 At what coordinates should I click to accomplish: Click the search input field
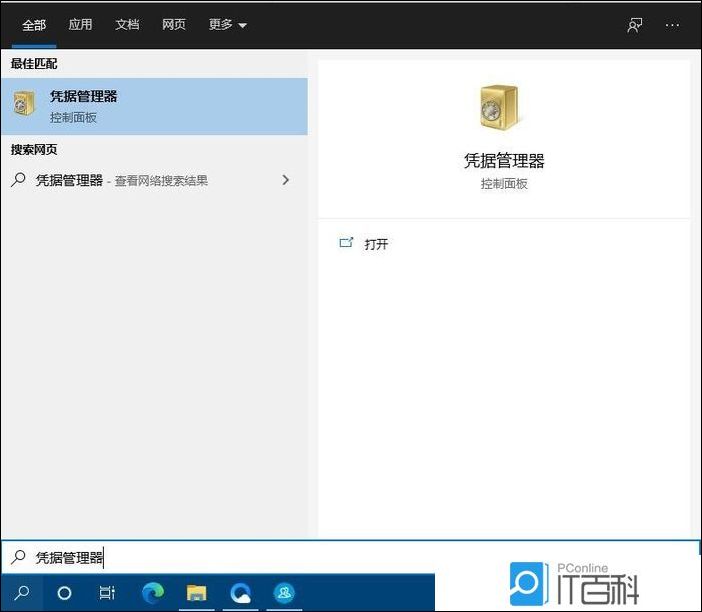[350, 557]
